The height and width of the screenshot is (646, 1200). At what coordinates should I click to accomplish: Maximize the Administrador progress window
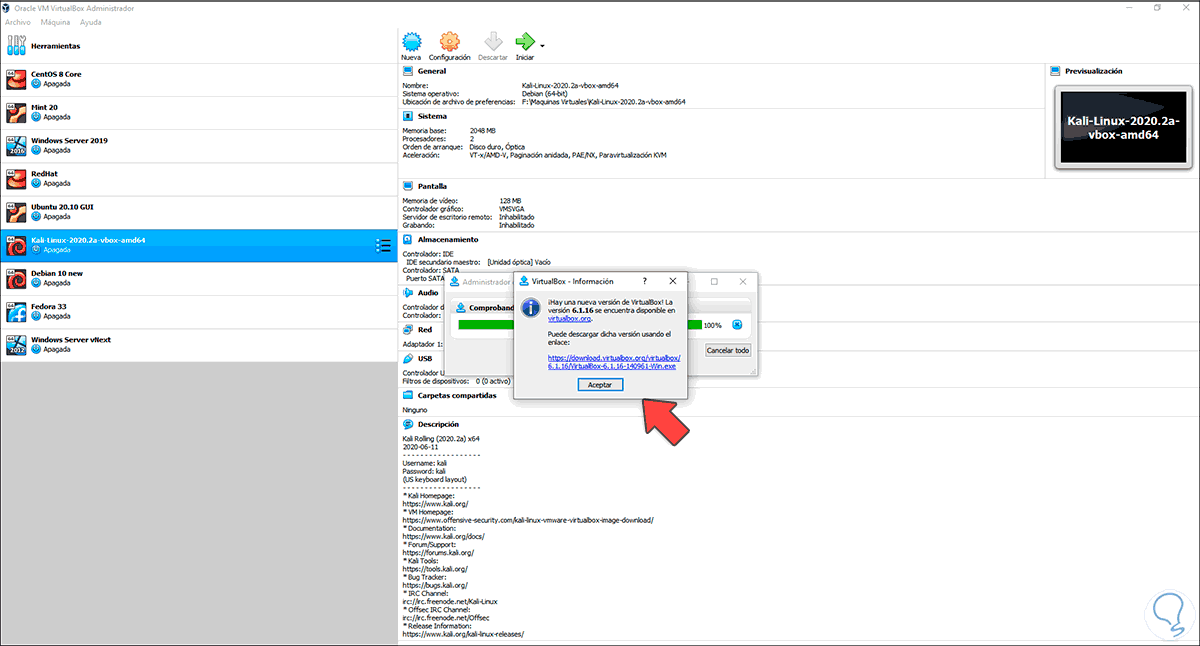point(714,281)
